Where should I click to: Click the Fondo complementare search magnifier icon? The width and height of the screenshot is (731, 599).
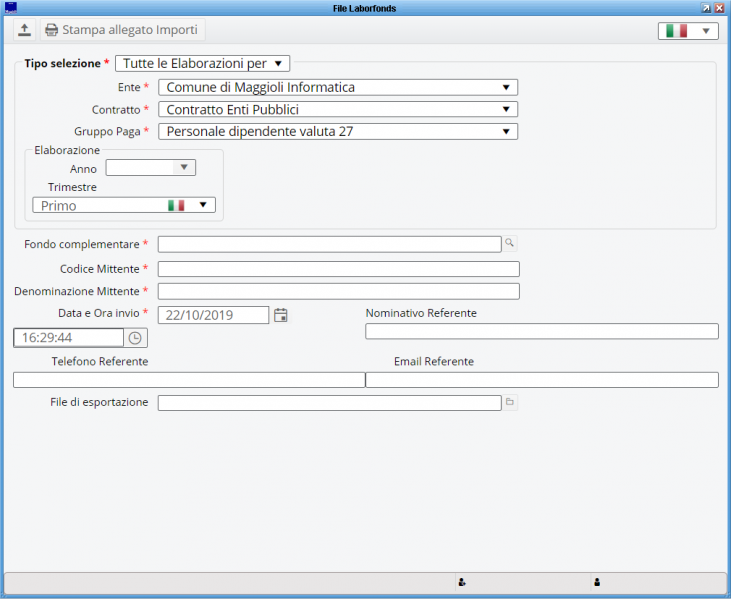pos(509,243)
